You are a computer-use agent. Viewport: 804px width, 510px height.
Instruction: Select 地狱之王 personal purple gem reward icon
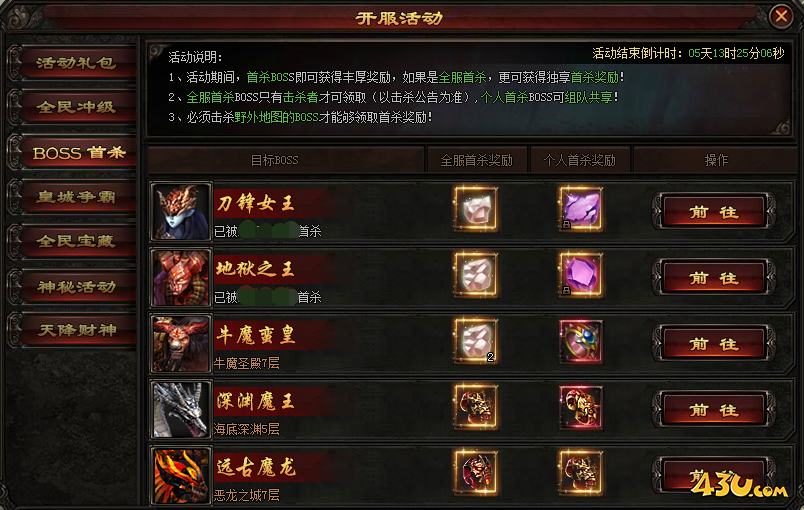tap(580, 275)
